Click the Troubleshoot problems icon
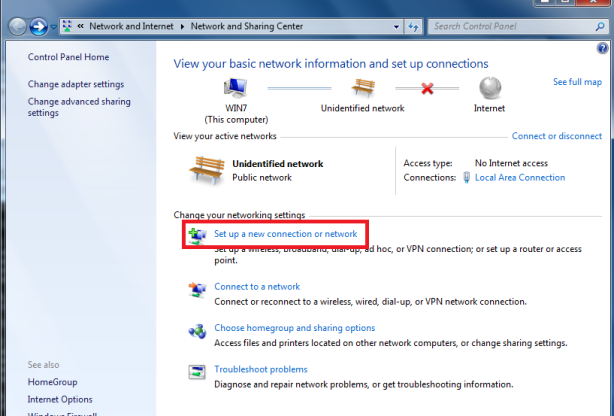This screenshot has width=614, height=416. point(197,372)
